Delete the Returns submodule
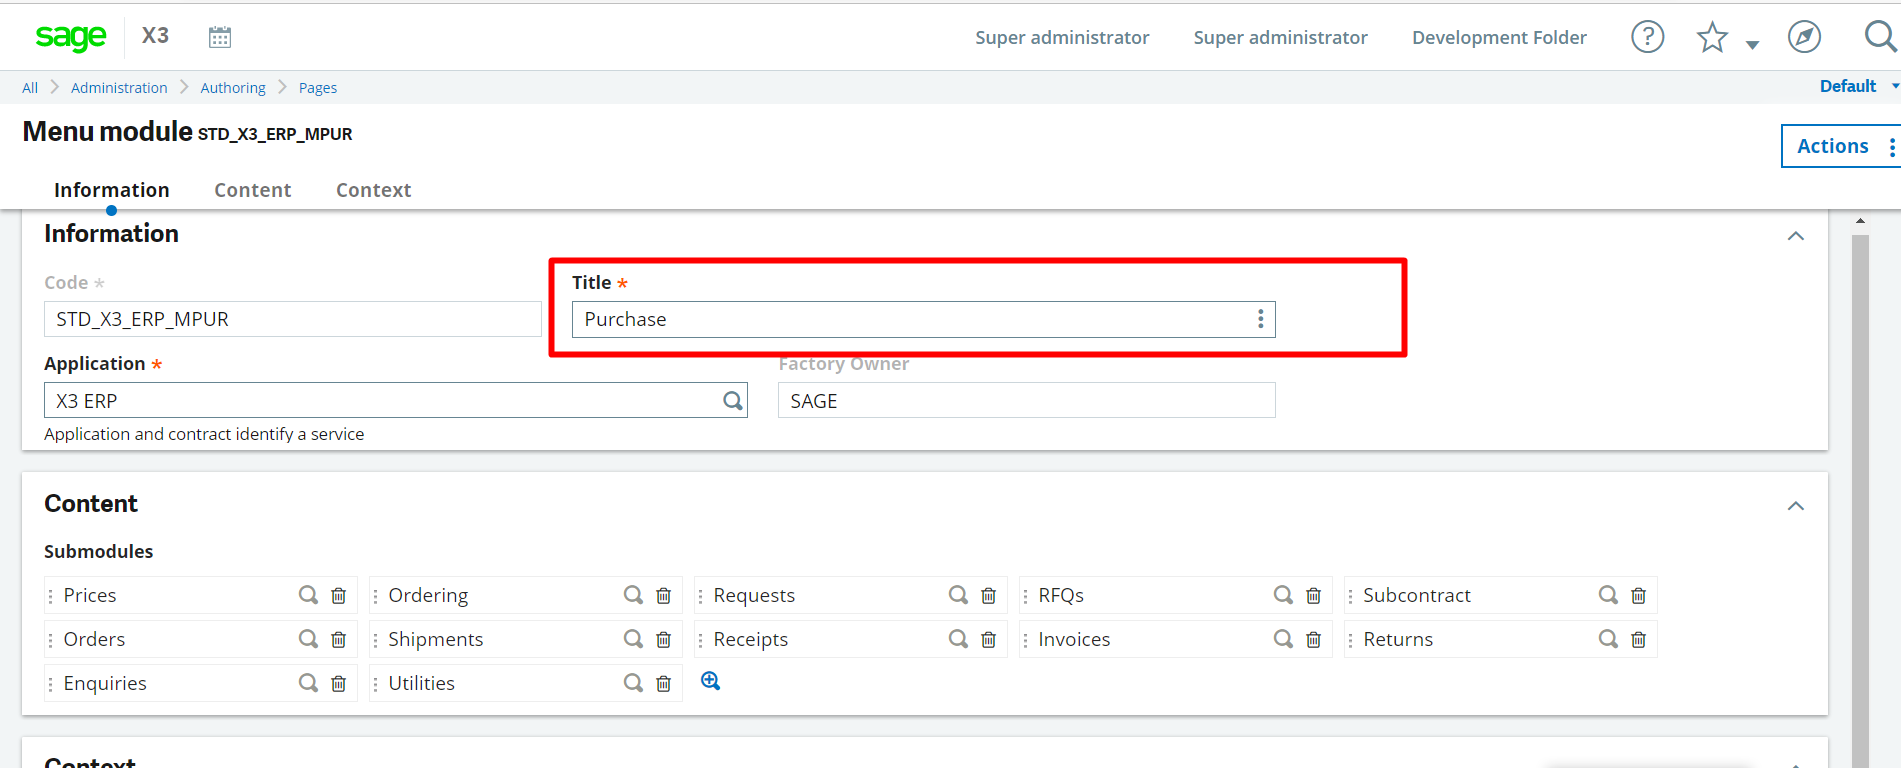The width and height of the screenshot is (1901, 768). [x=1639, y=639]
